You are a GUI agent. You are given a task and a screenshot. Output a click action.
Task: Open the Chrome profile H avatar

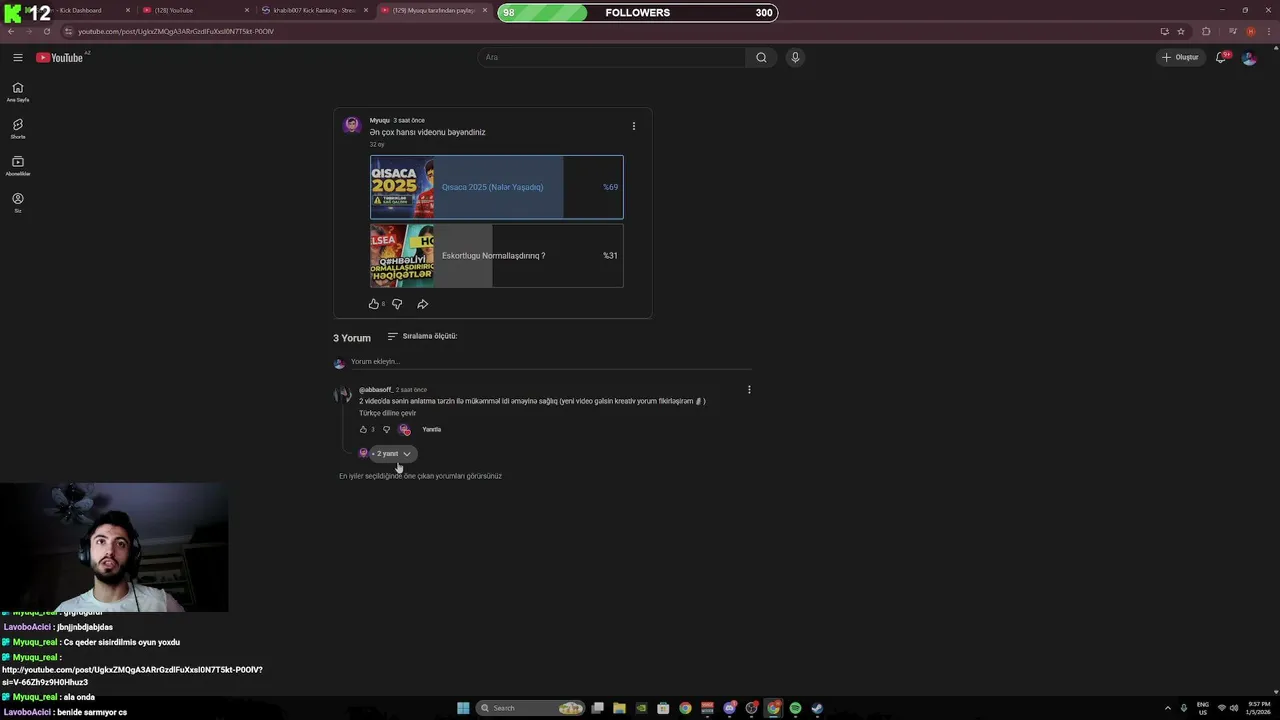(x=1250, y=31)
